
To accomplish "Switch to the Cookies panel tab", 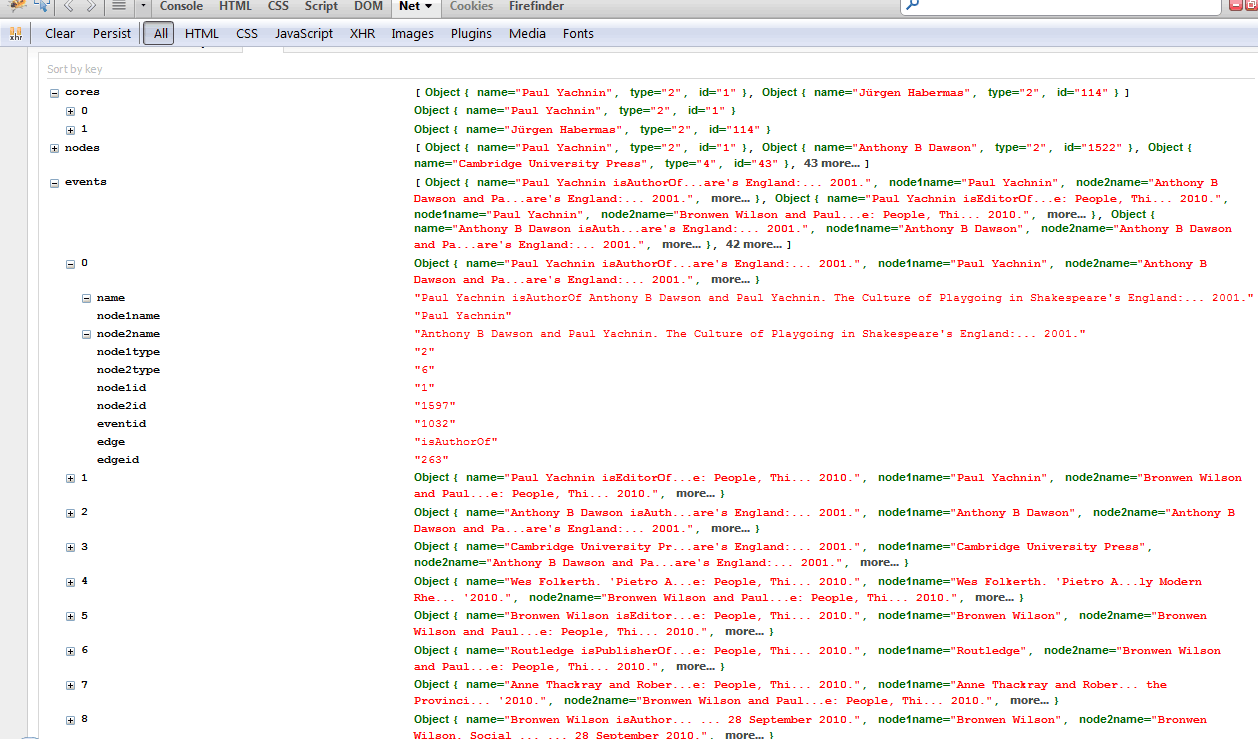I will tap(471, 6).
